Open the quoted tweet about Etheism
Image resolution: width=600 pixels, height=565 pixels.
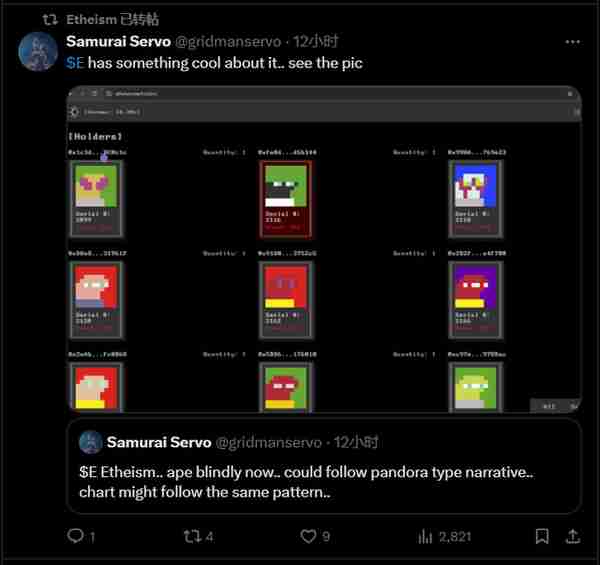(324, 466)
